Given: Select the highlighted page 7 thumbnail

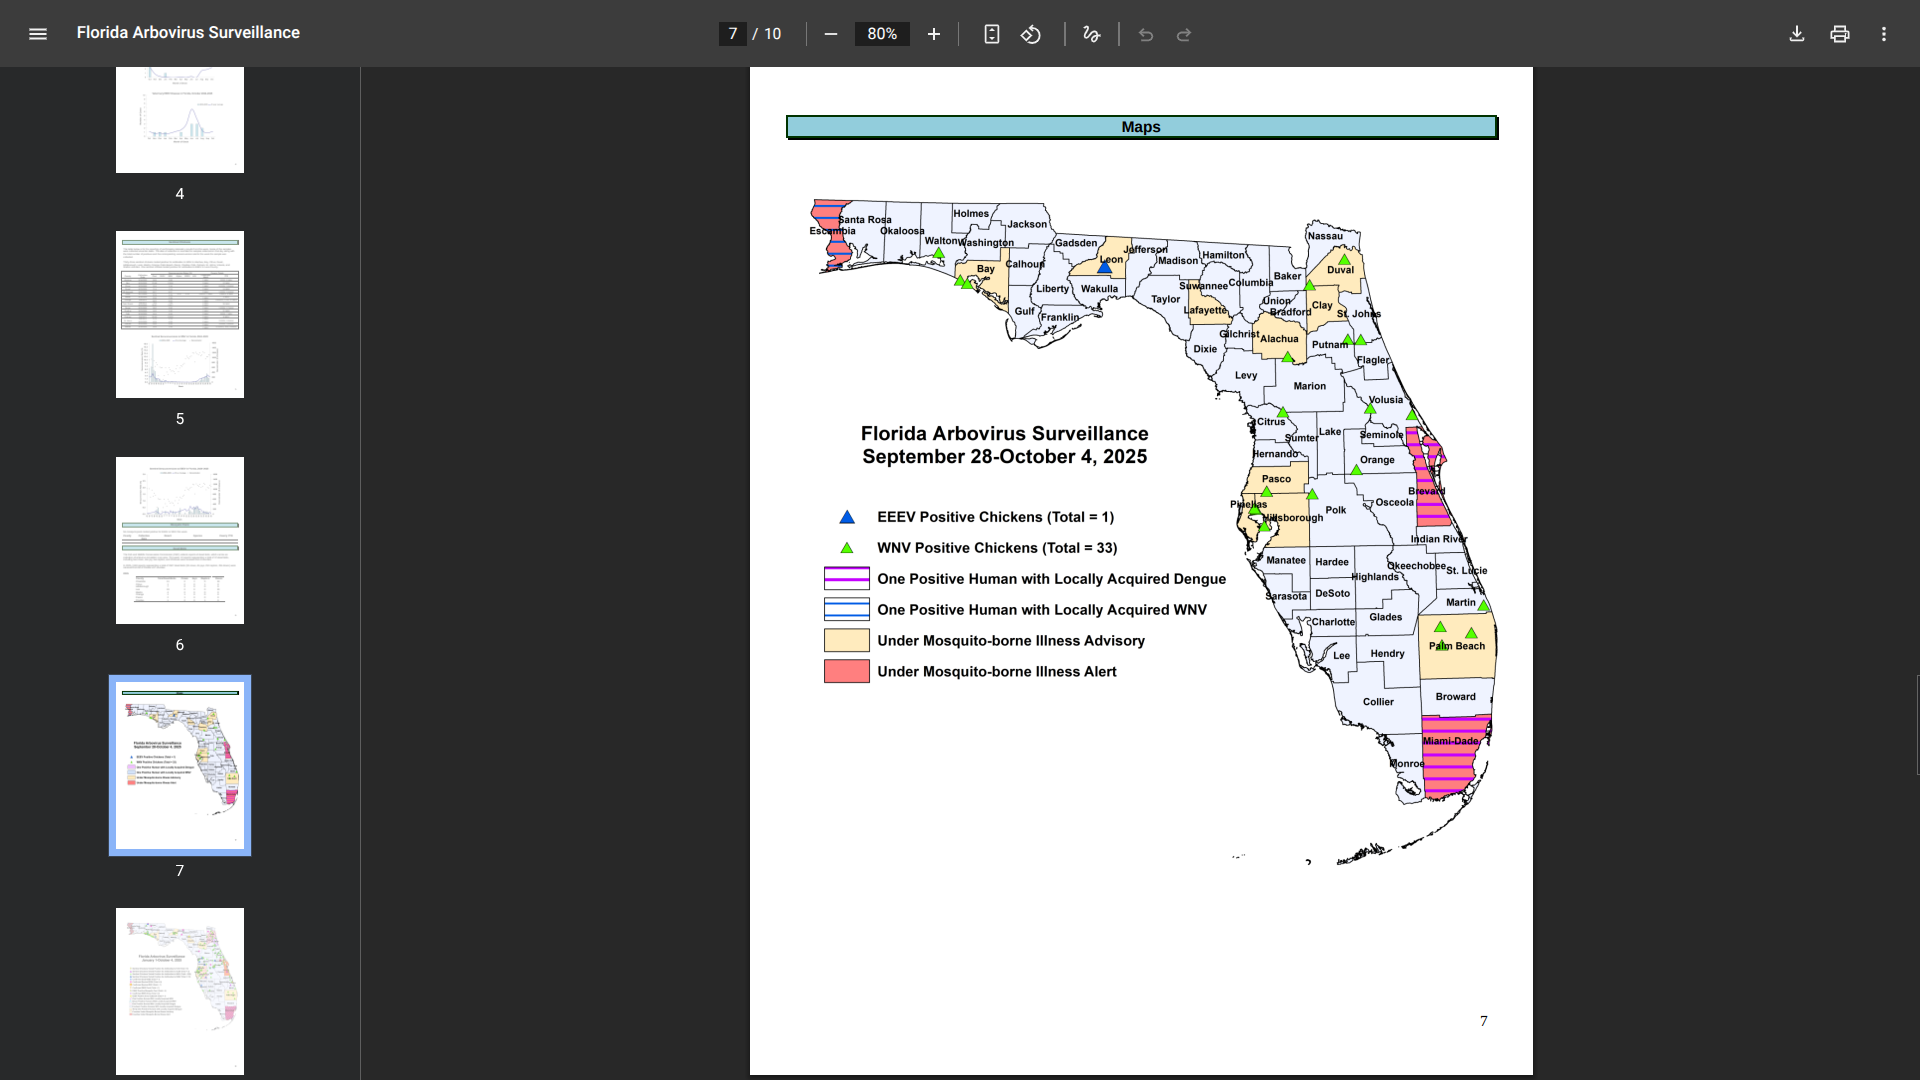Looking at the screenshot, I should (x=180, y=765).
